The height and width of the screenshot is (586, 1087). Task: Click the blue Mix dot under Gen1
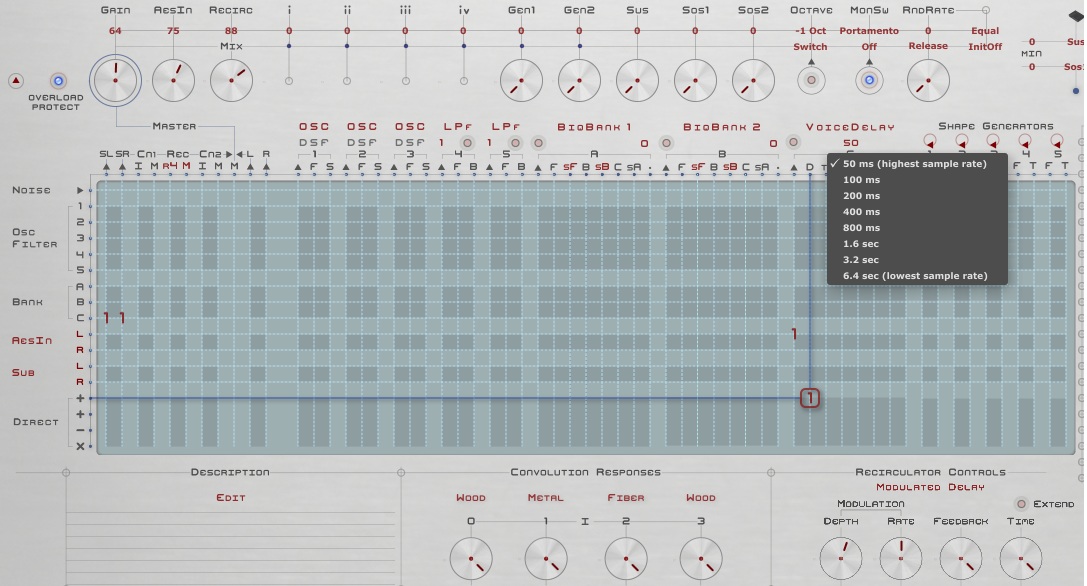(521, 46)
